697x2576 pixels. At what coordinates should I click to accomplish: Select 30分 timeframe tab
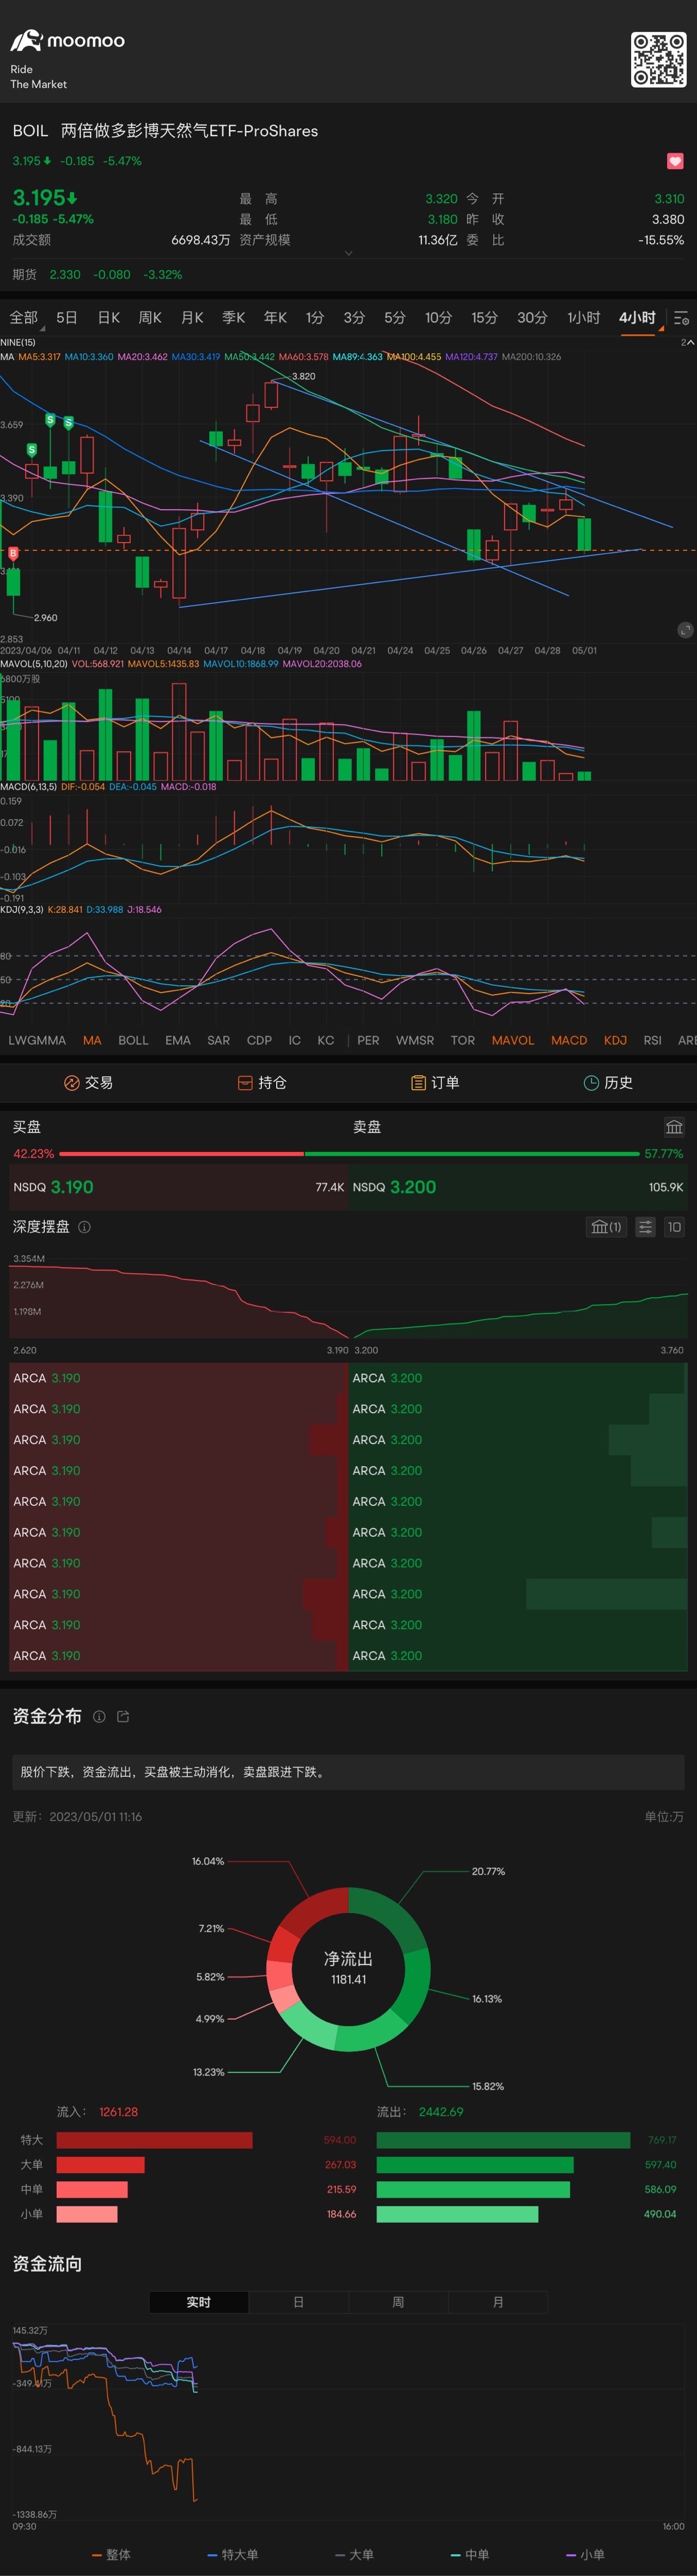(532, 318)
